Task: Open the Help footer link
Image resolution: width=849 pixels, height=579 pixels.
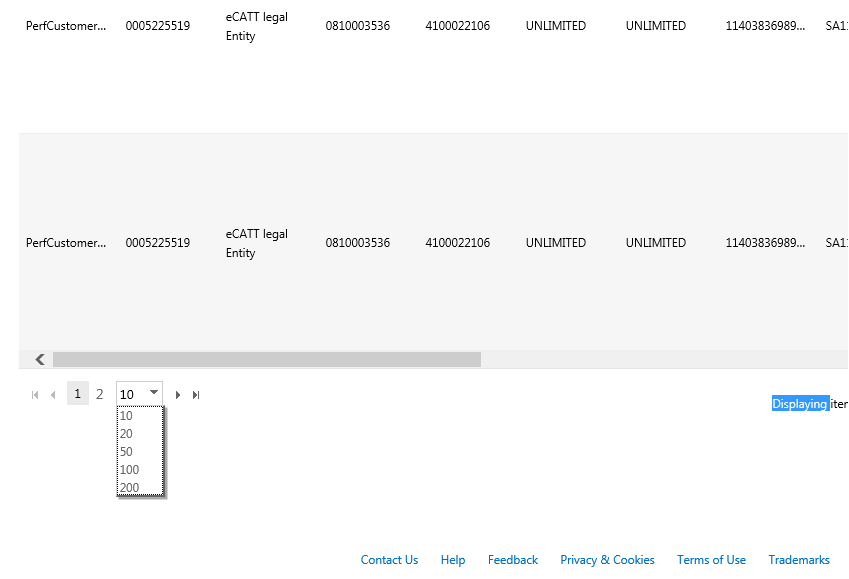Action: point(453,560)
